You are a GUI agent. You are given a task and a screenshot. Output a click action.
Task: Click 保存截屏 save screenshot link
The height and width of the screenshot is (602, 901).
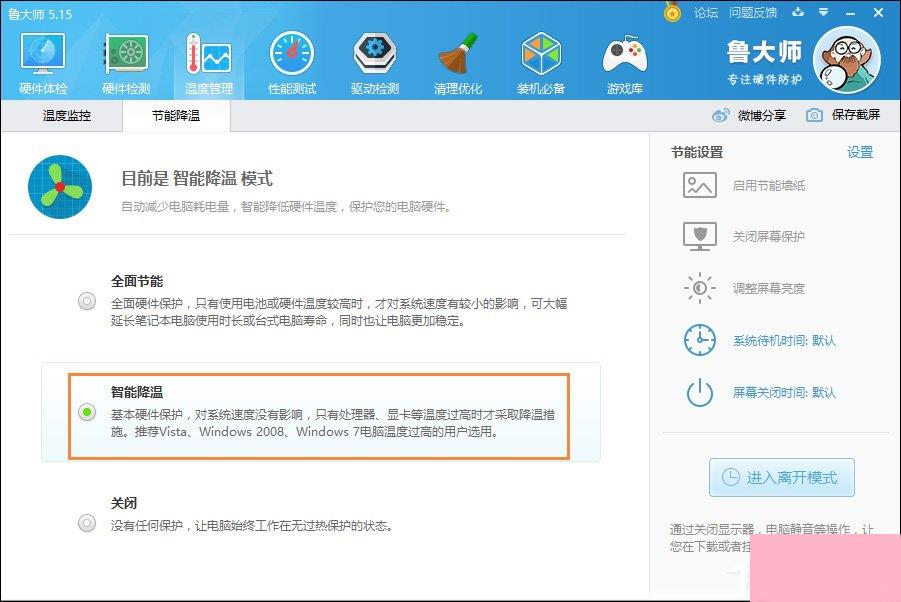click(856, 115)
